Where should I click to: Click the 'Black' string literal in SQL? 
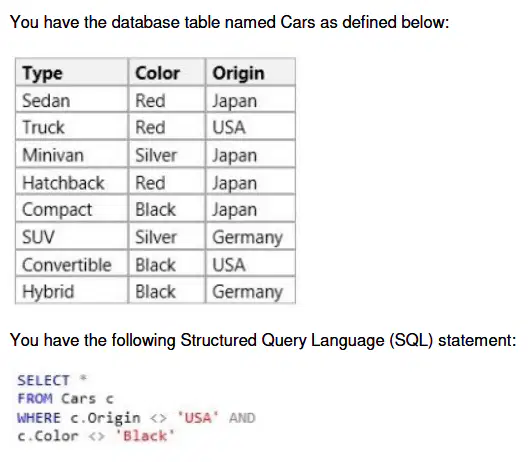[145, 436]
